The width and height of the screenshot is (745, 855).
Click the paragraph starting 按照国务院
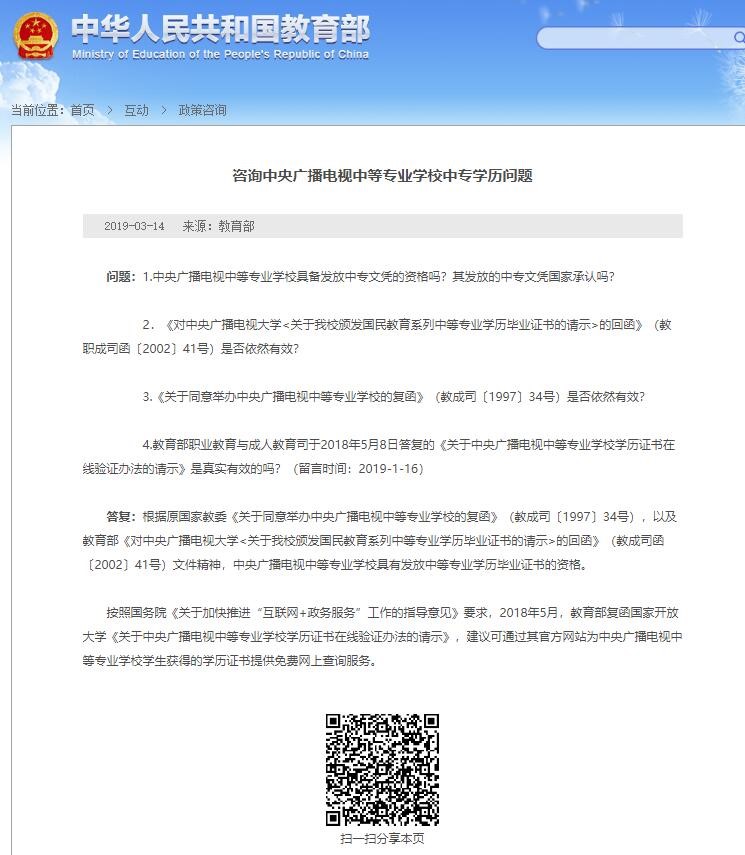click(382, 637)
